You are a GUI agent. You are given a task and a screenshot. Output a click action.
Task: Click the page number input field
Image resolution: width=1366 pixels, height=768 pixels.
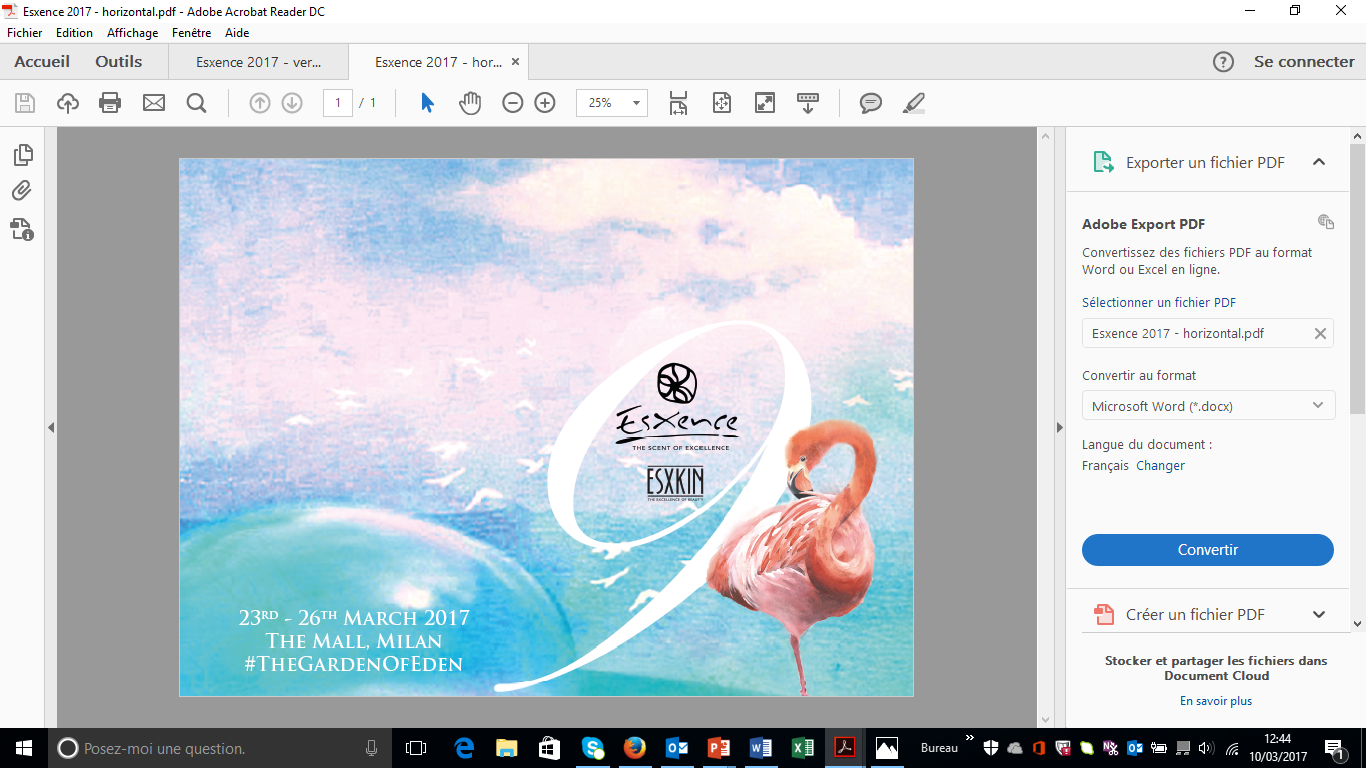[x=338, y=103]
